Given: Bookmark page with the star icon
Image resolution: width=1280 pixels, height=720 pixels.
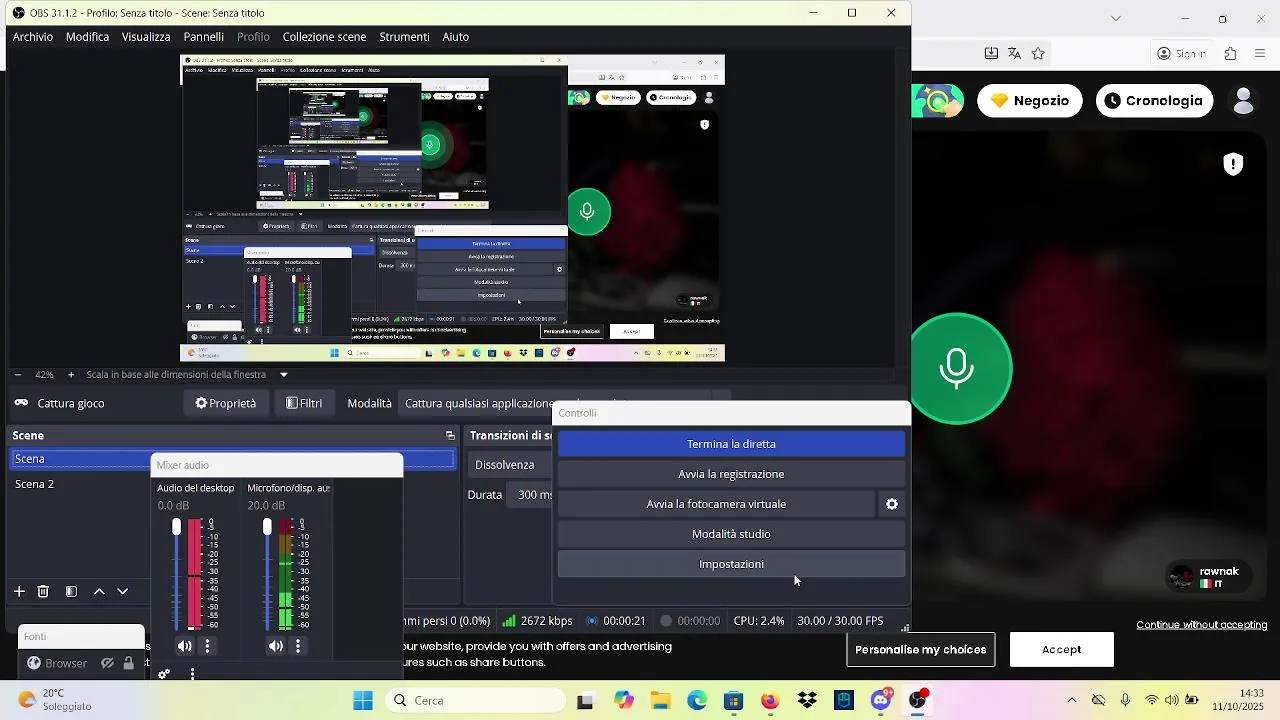Looking at the screenshot, I should click(1038, 53).
